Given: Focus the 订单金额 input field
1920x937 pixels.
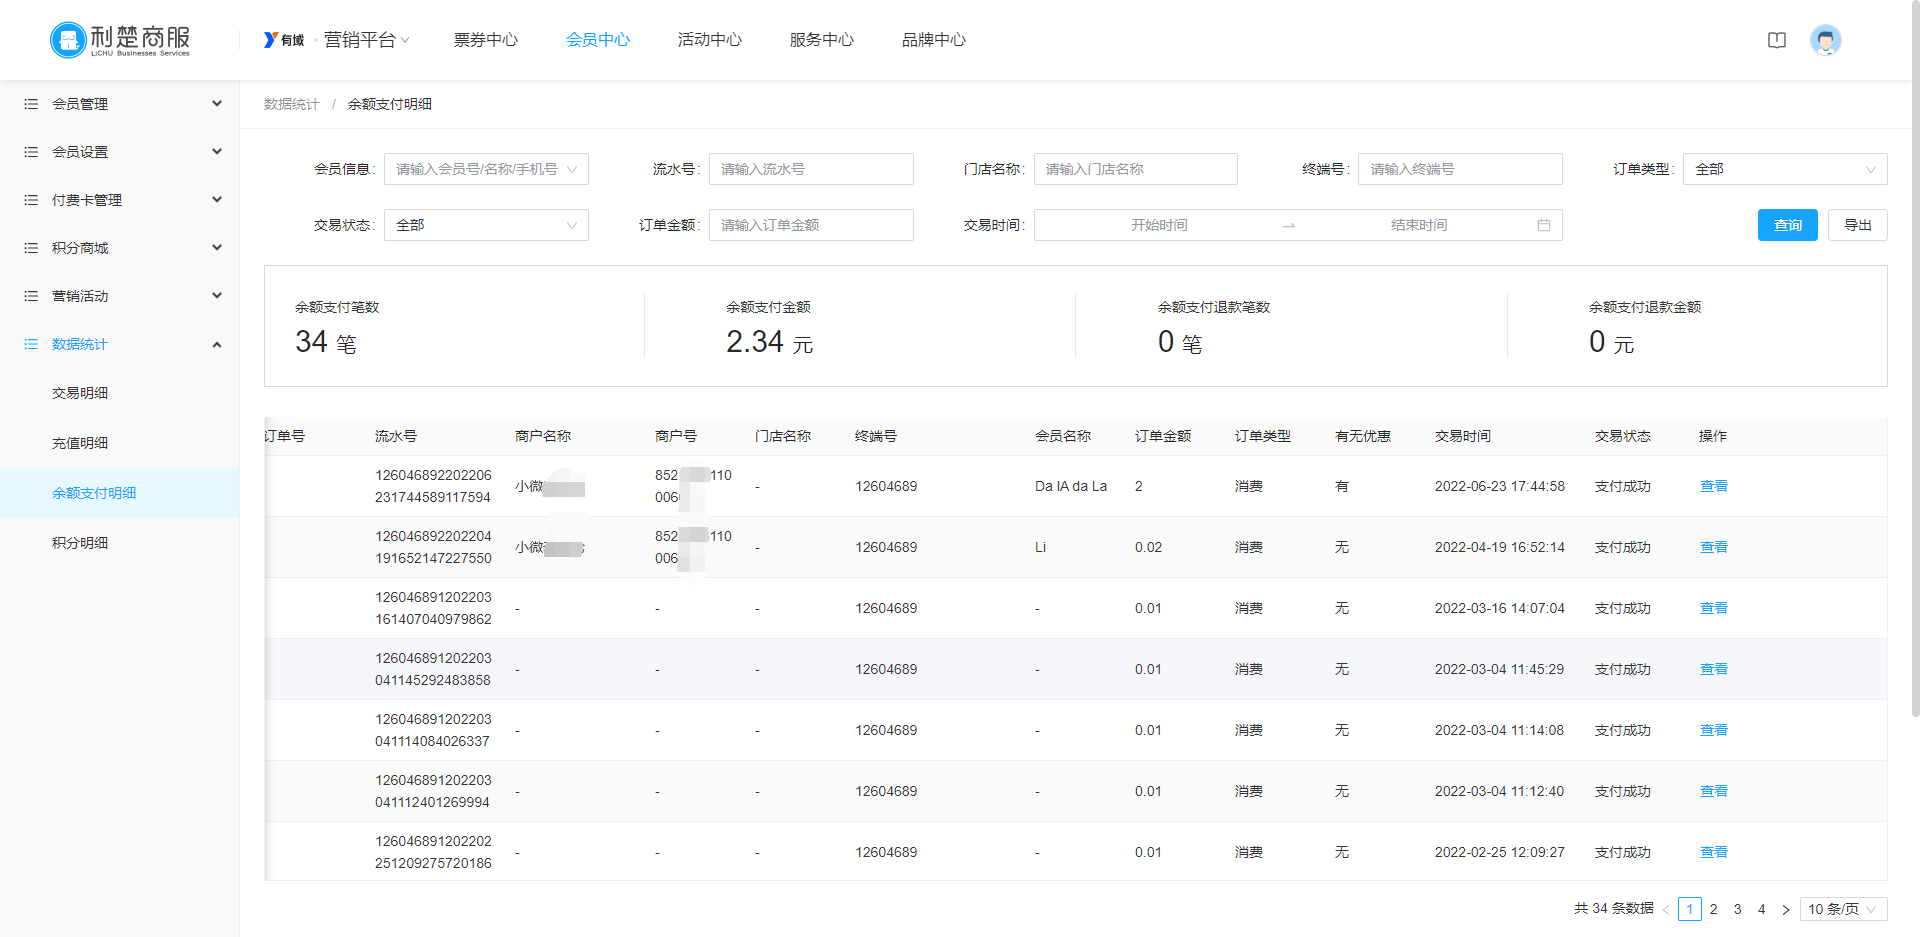Looking at the screenshot, I should (x=811, y=225).
